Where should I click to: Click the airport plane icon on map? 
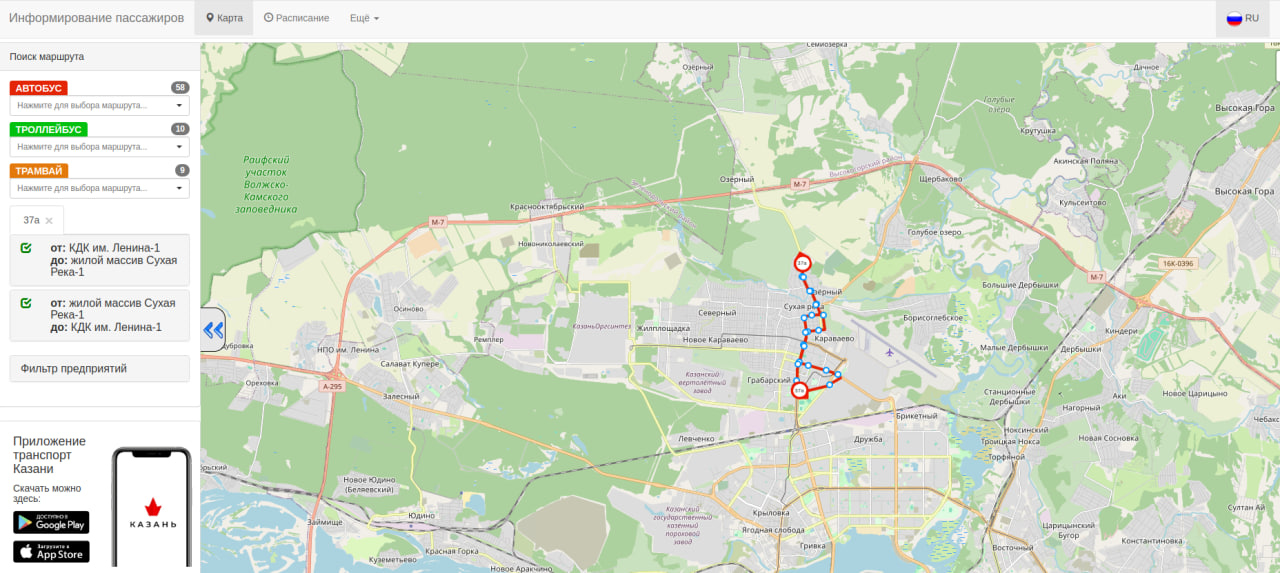(x=890, y=352)
